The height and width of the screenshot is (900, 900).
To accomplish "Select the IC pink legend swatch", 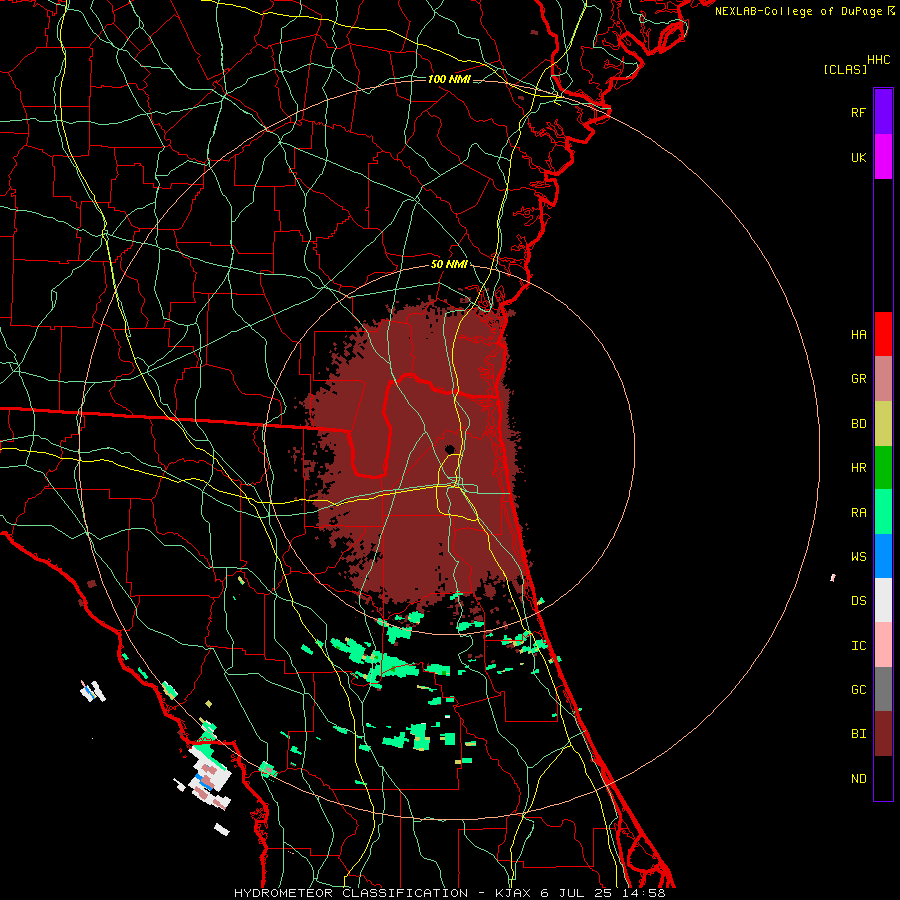I will 883,645.
